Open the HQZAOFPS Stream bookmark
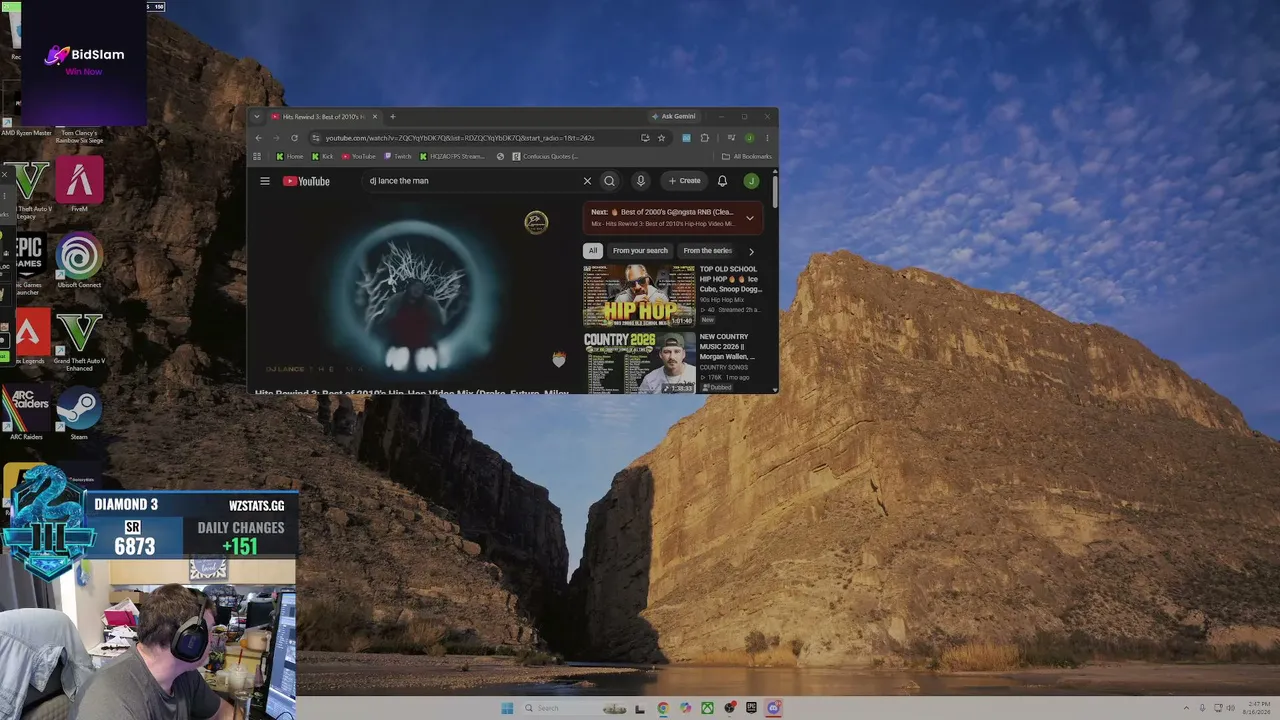1280x720 pixels. tap(451, 156)
